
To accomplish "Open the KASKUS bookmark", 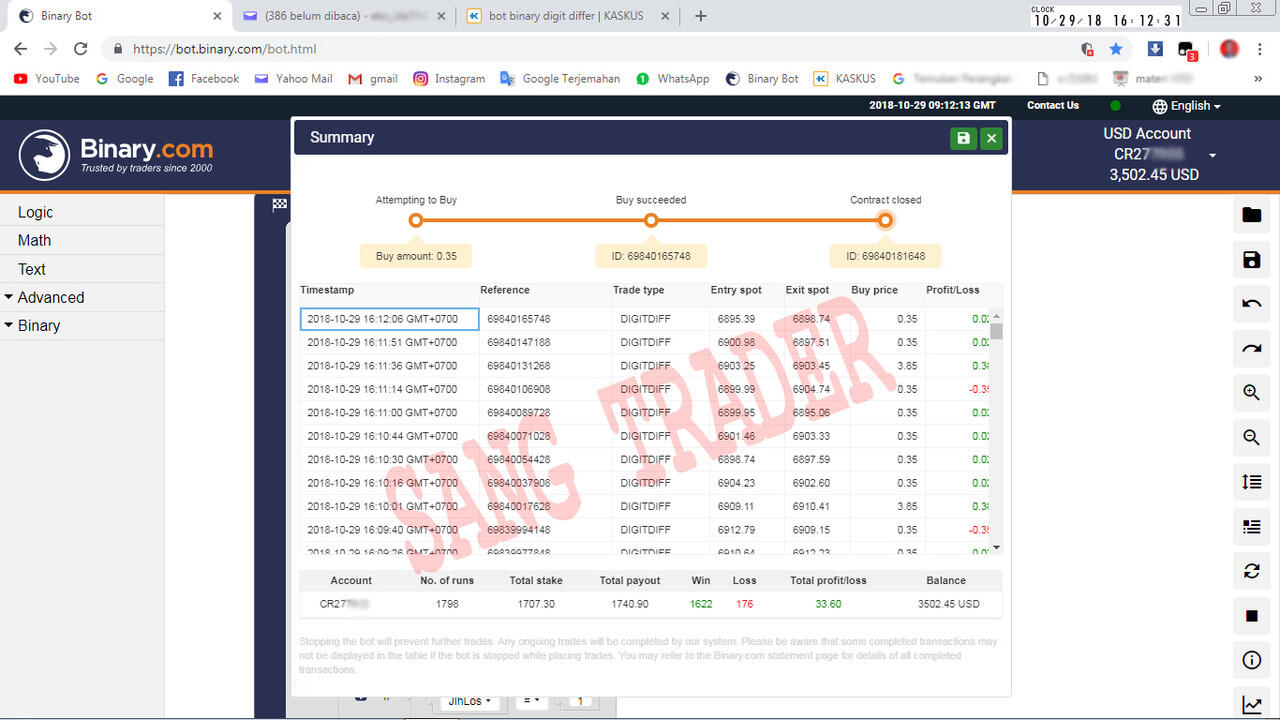I will coord(844,78).
